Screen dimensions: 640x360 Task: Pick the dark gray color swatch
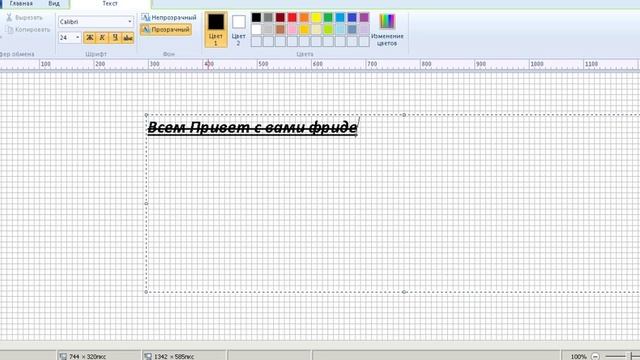pyautogui.click(x=268, y=18)
